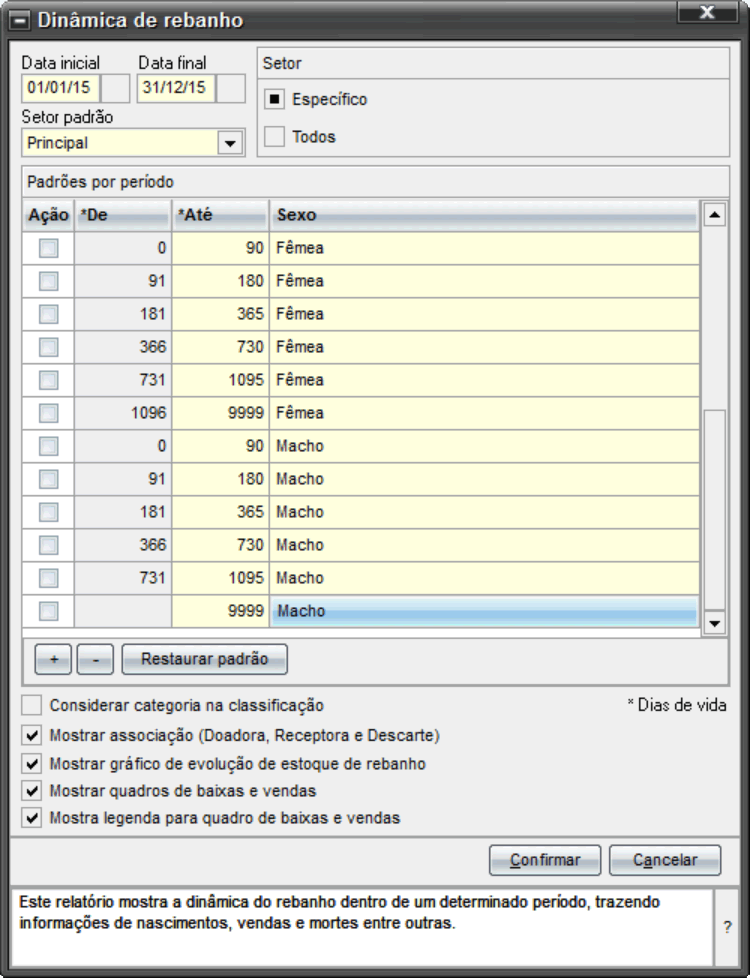750x978 pixels.
Task: Click the Ação column header
Action: 48,215
